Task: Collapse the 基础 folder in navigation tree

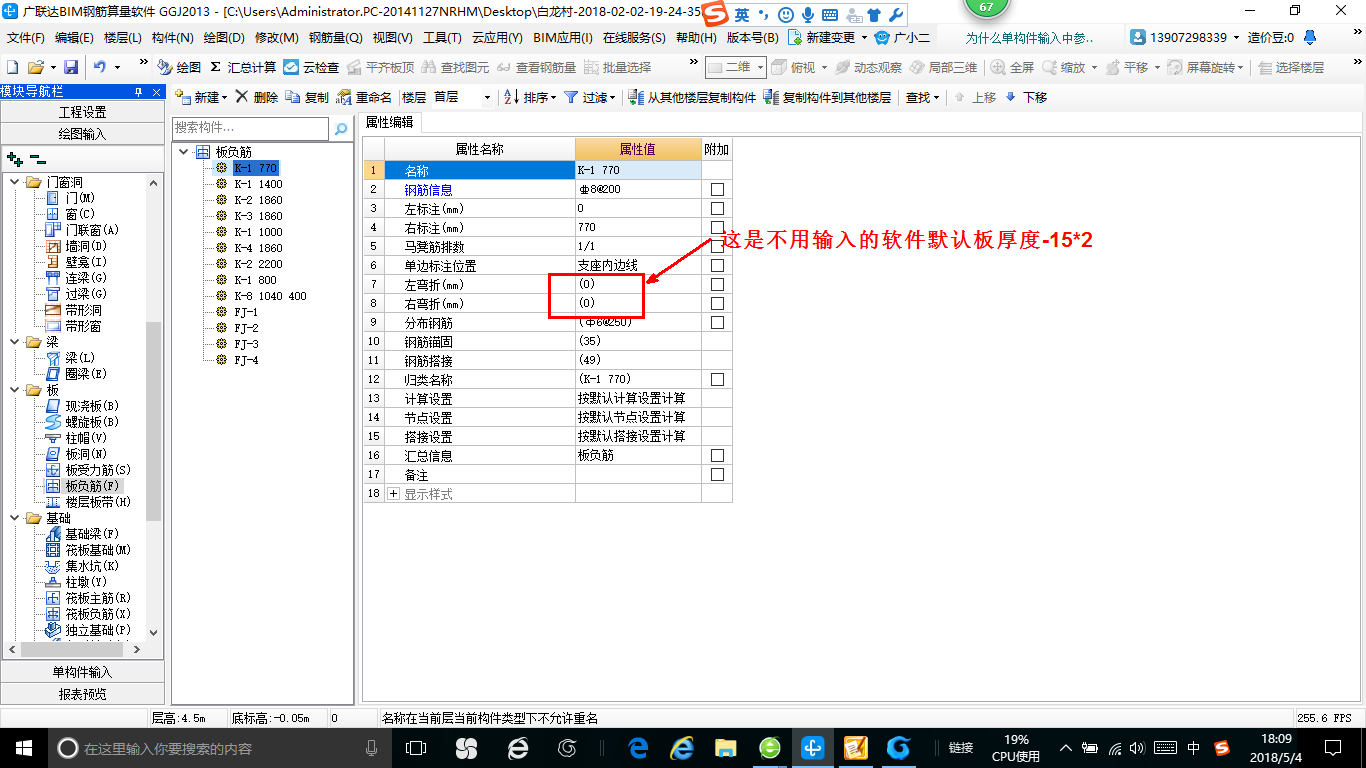Action: (15, 518)
